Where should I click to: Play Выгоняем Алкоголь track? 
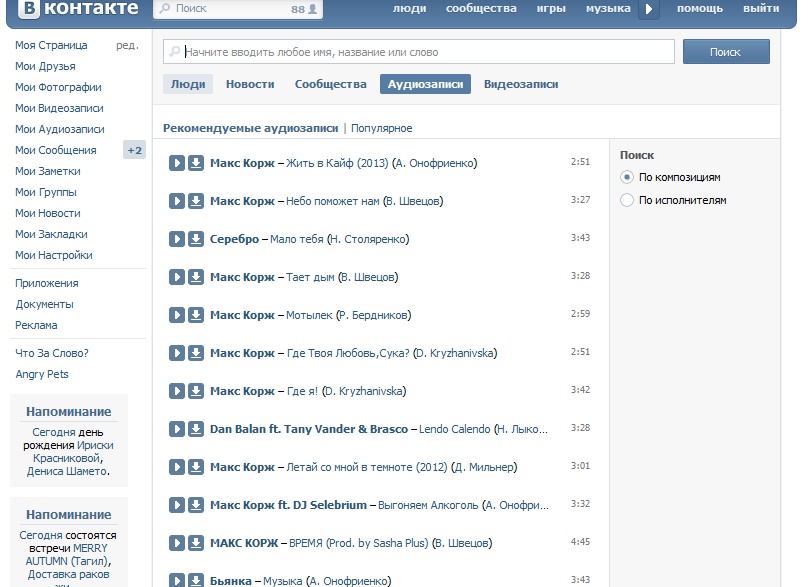point(176,505)
